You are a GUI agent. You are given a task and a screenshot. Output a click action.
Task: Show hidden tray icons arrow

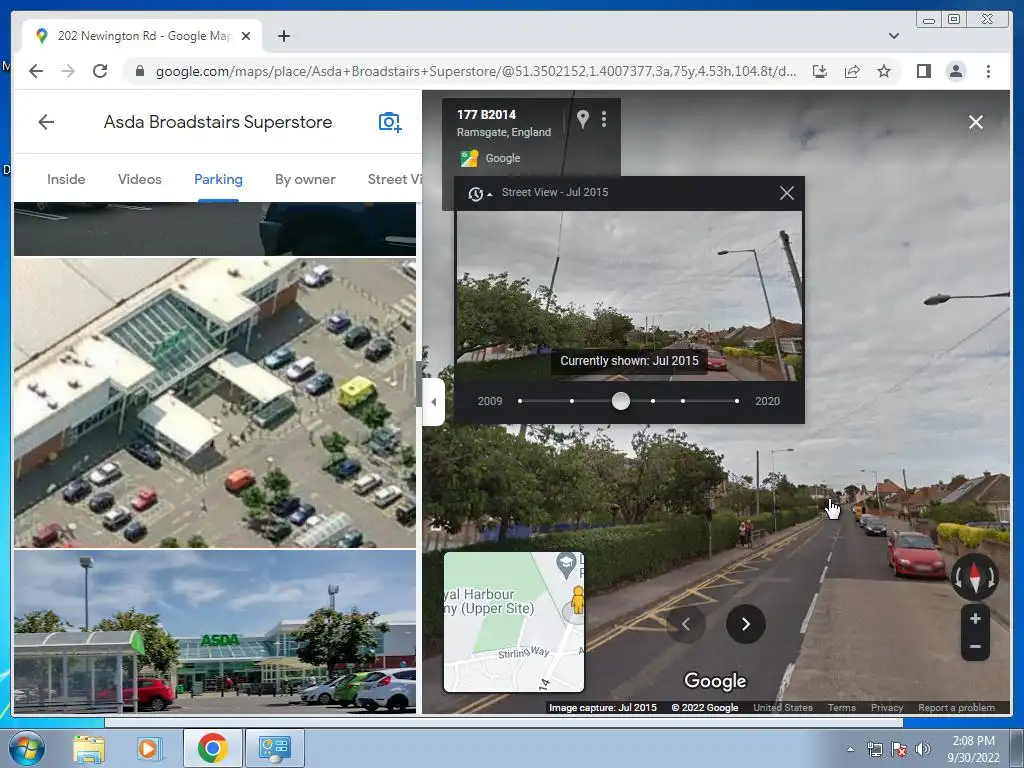pos(850,749)
